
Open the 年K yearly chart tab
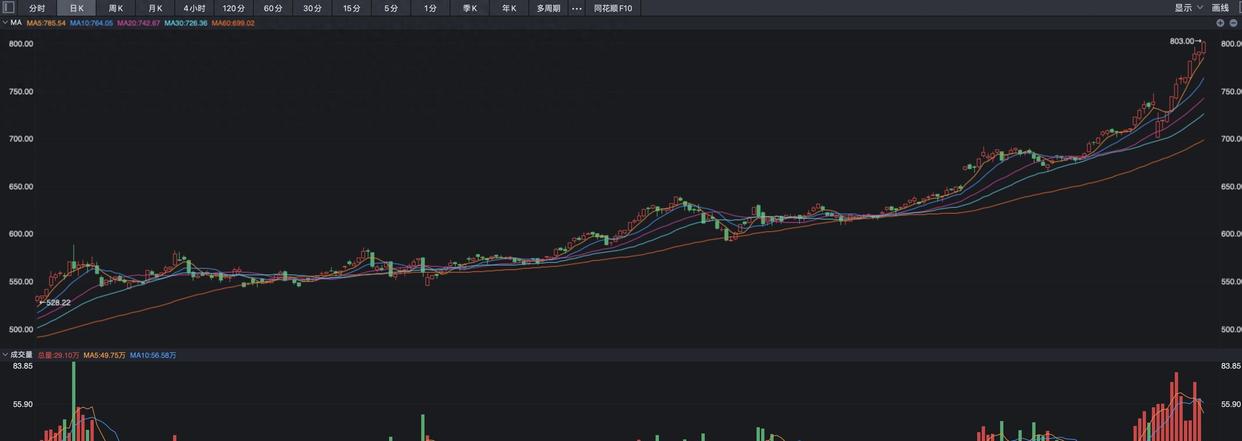(x=509, y=8)
